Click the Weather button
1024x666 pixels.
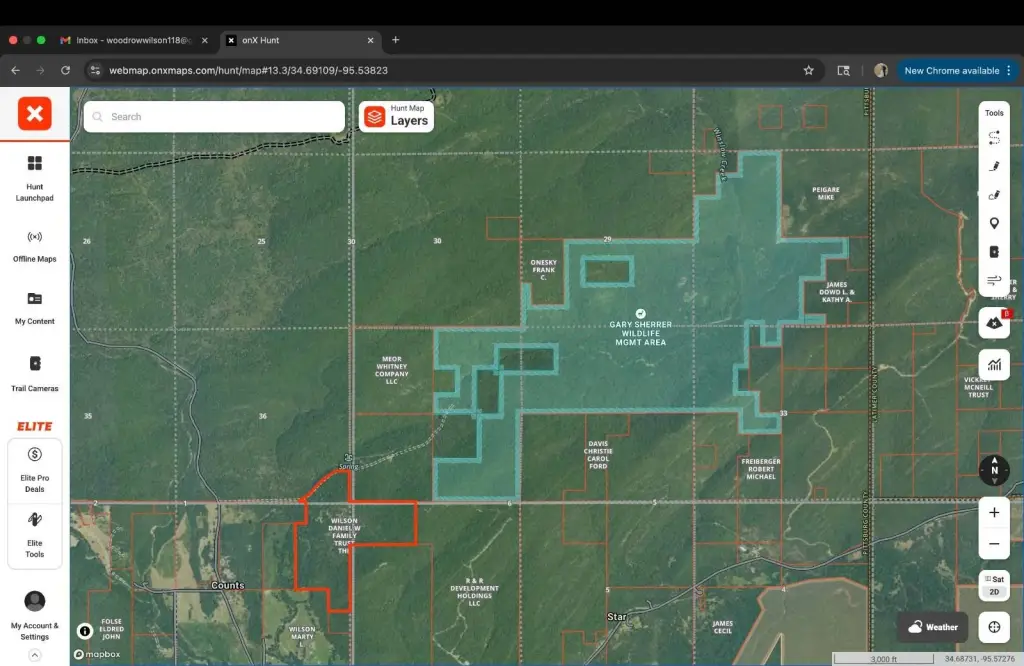coord(932,627)
